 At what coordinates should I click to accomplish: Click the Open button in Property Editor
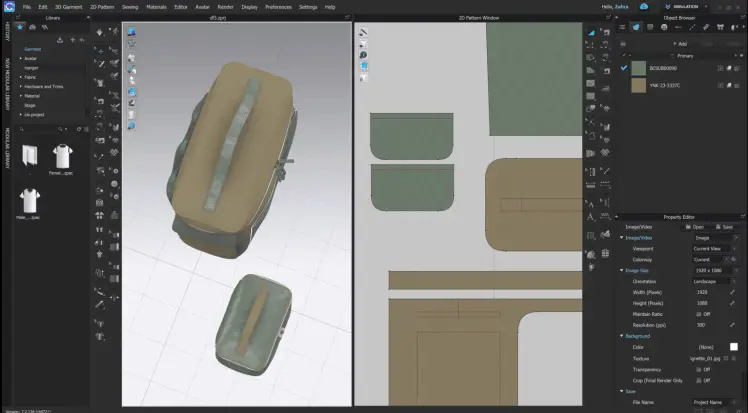pos(695,227)
